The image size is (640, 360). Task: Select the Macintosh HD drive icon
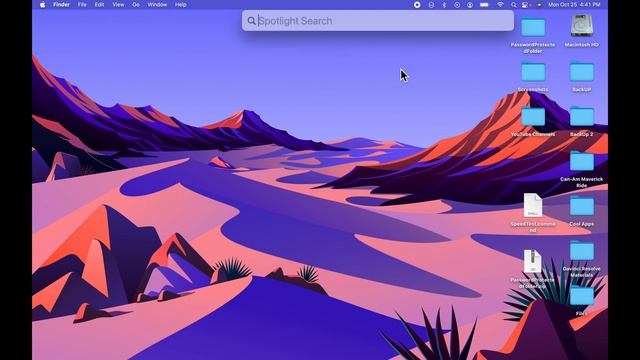(x=582, y=26)
